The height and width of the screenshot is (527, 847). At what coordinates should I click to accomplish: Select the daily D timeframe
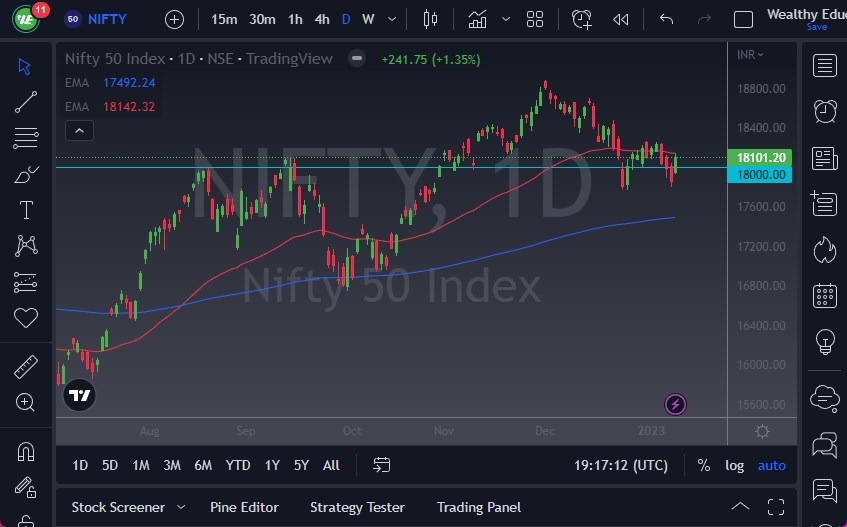pos(346,19)
